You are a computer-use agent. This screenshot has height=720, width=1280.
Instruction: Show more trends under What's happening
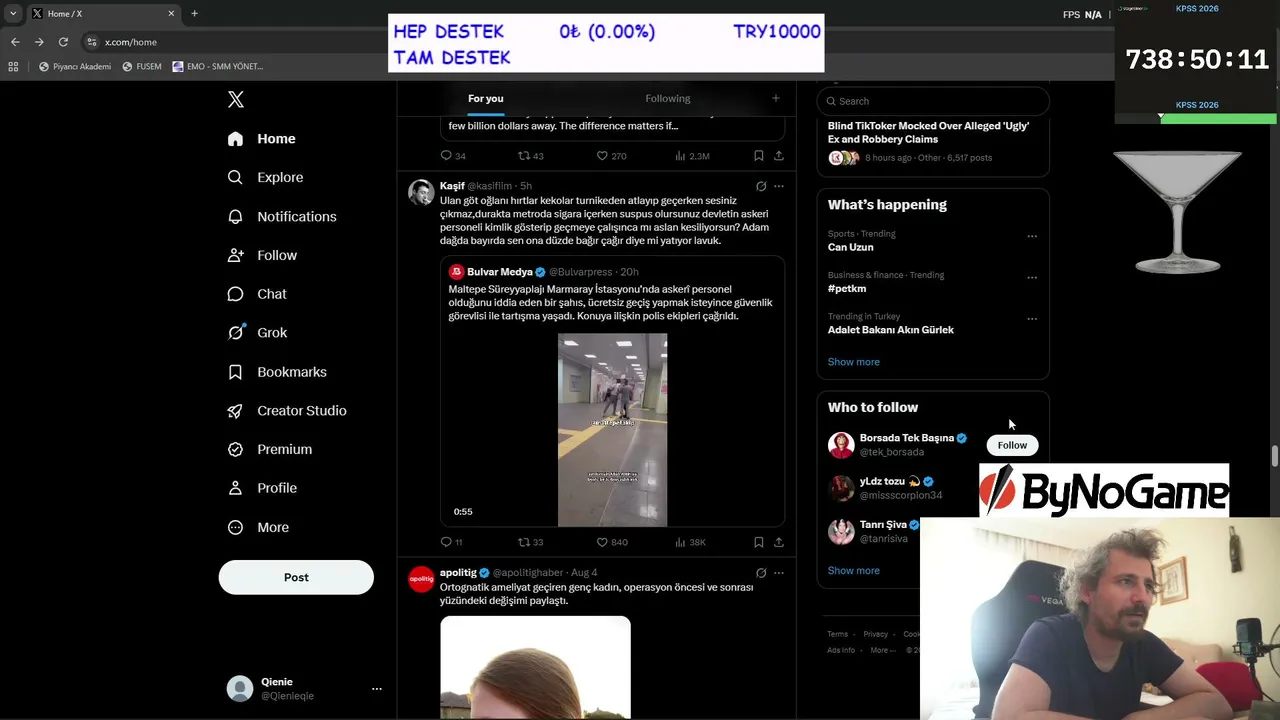pyautogui.click(x=854, y=362)
